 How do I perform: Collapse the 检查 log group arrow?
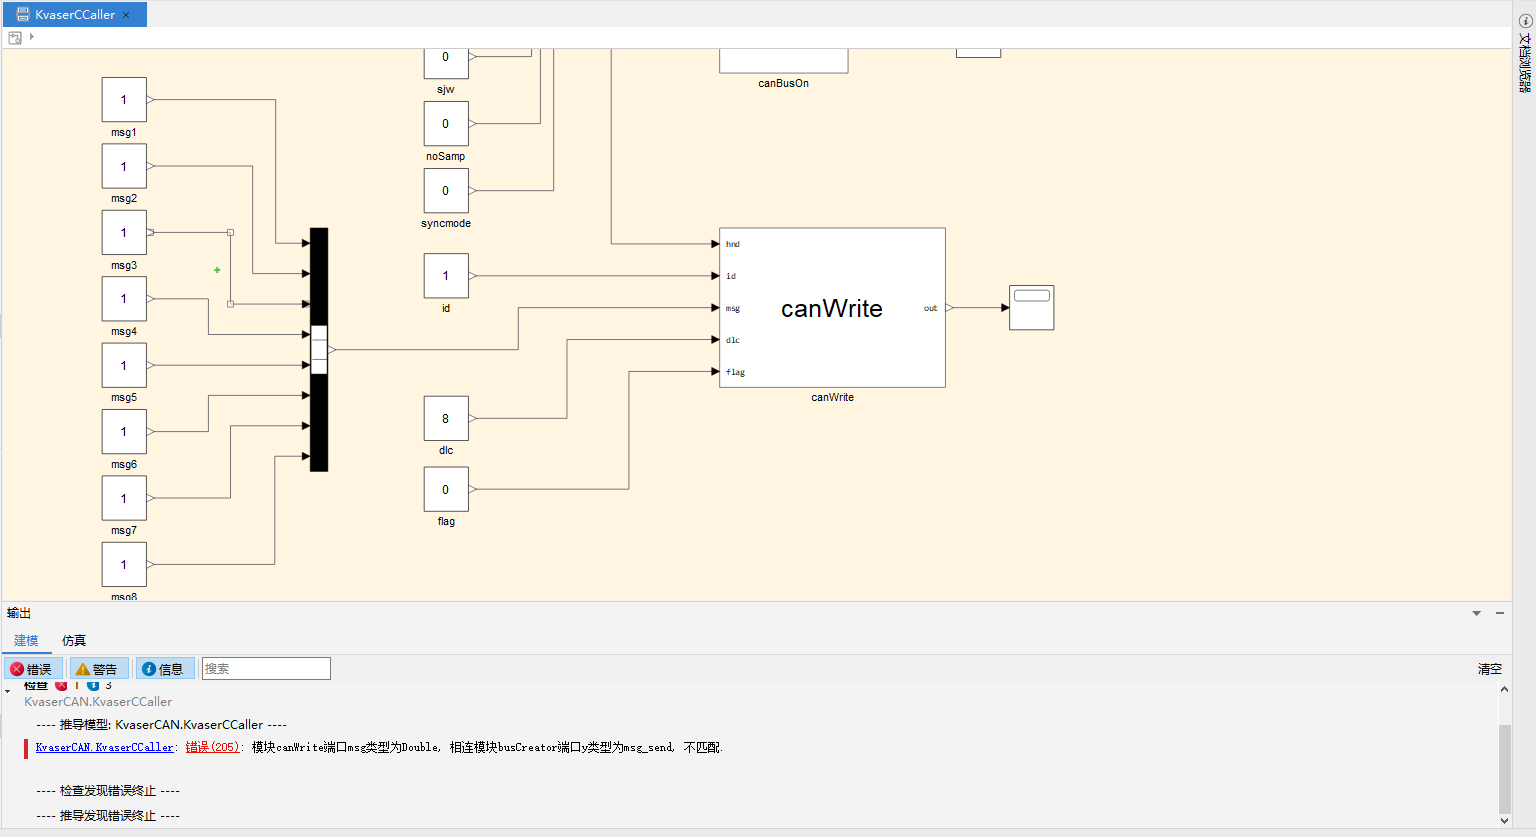click(8, 690)
